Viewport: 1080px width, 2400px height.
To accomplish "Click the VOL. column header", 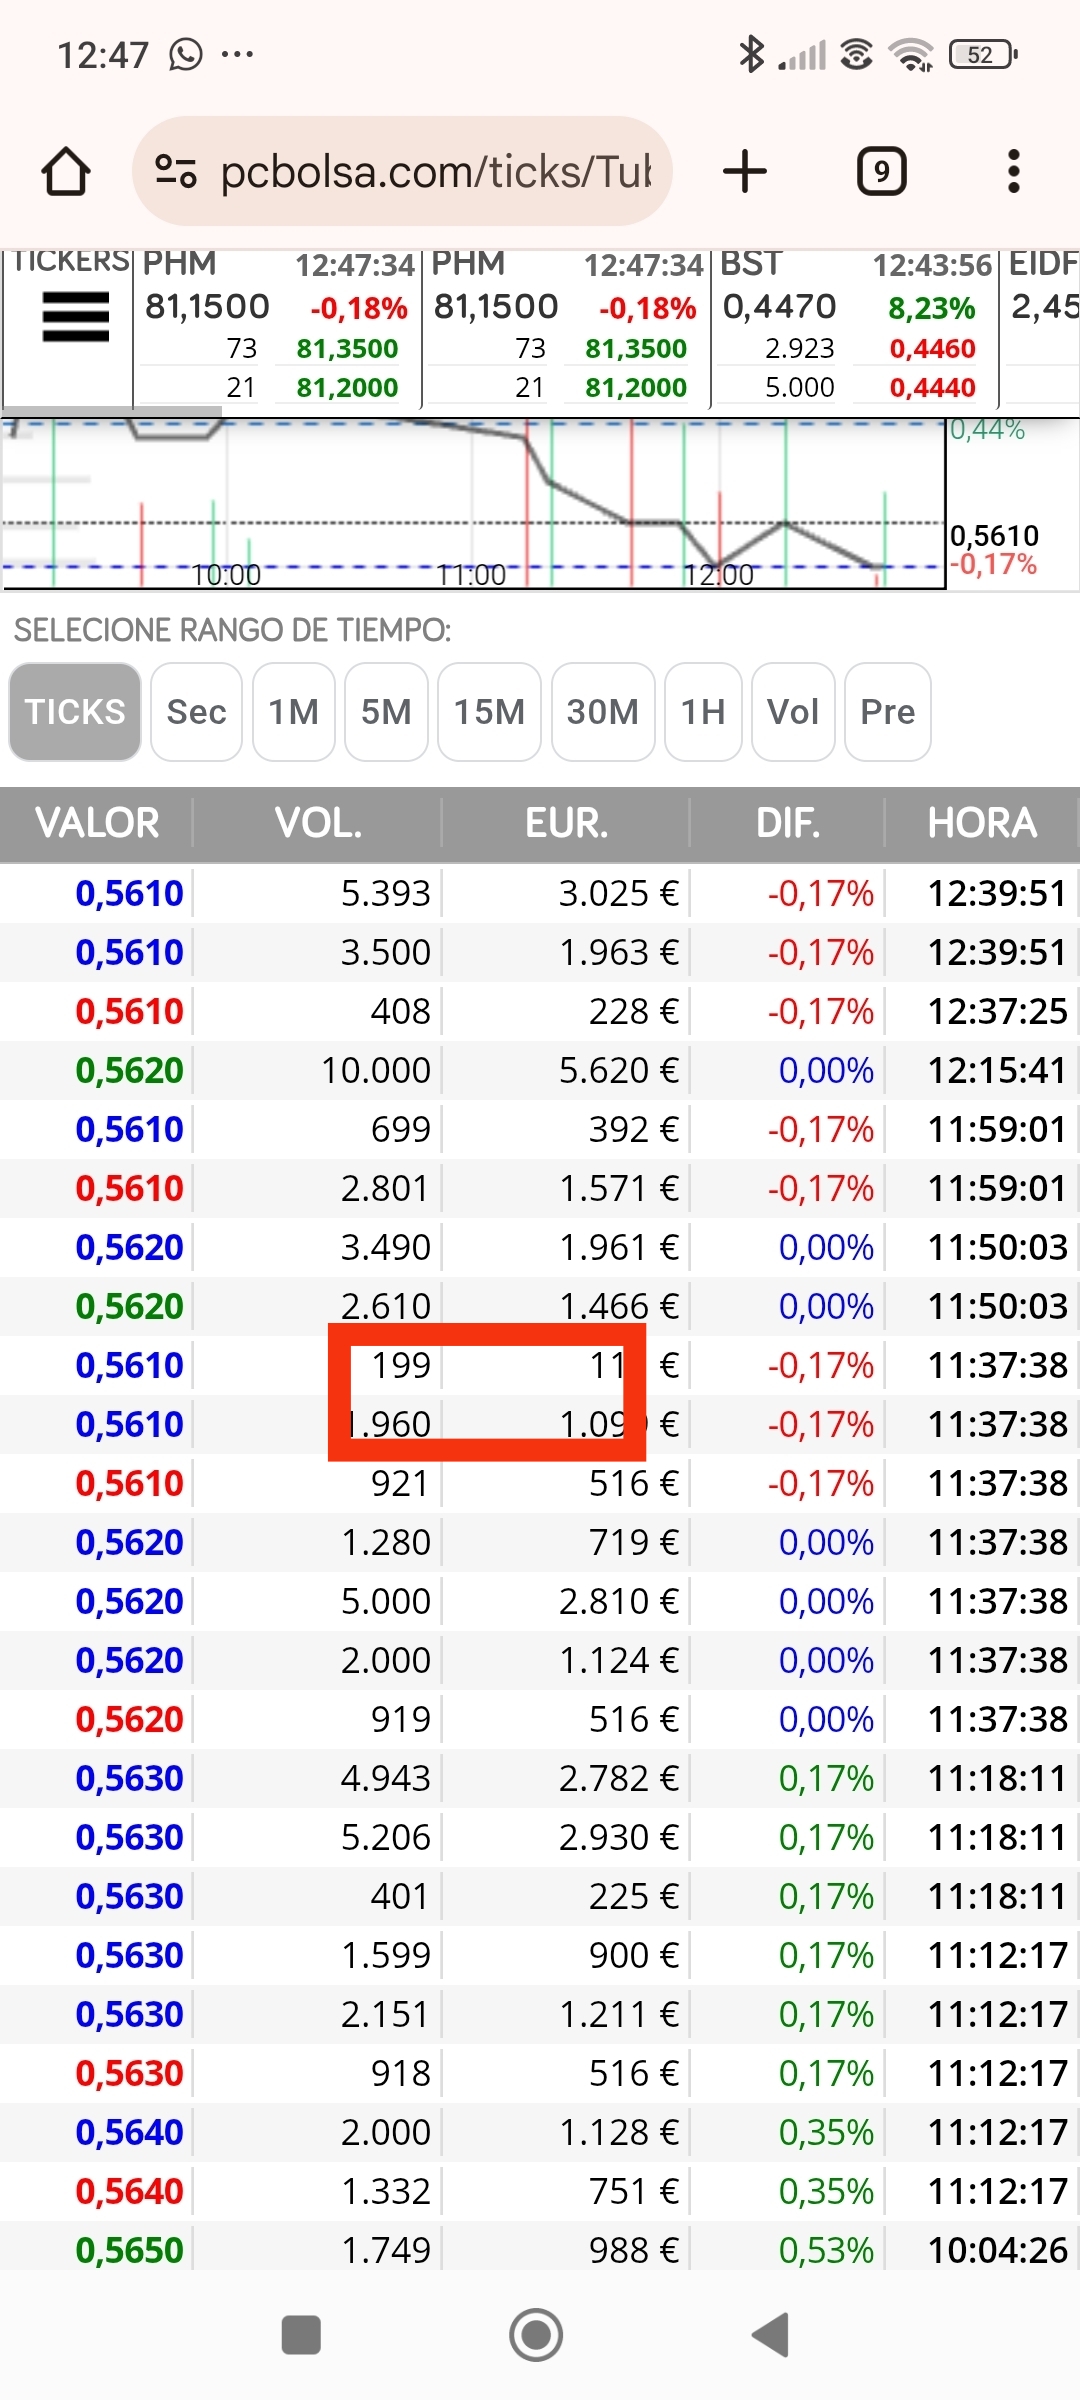I will click(318, 823).
